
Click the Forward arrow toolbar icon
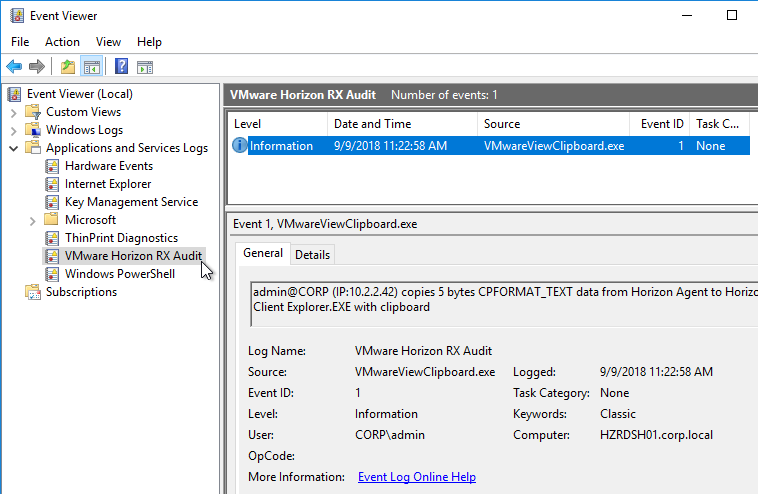coord(37,67)
